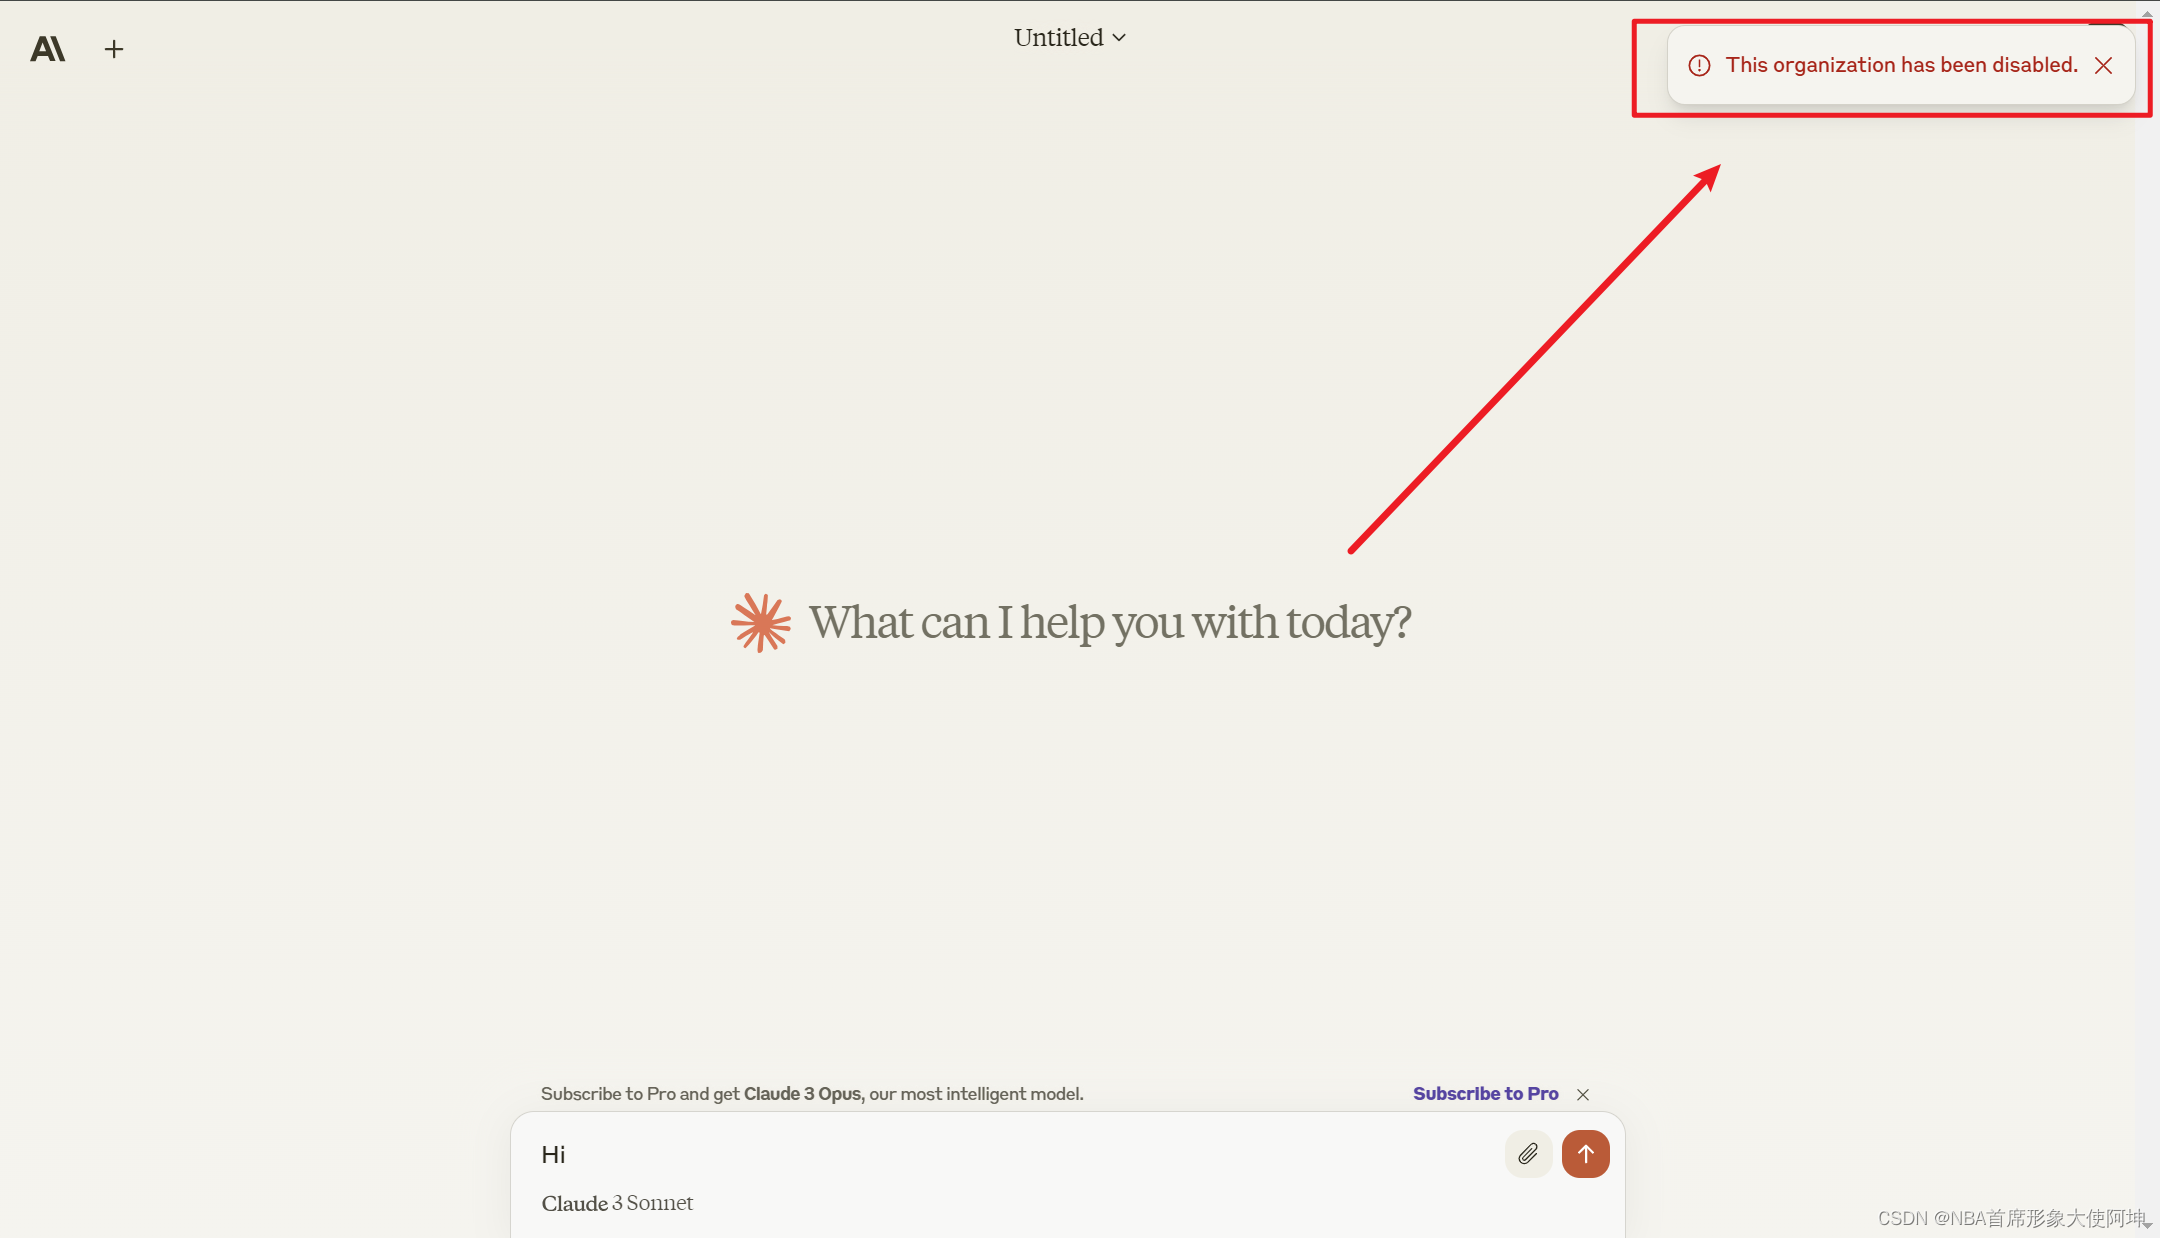2160x1238 pixels.
Task: Click the orange Claude starburst icon
Action: 761,623
